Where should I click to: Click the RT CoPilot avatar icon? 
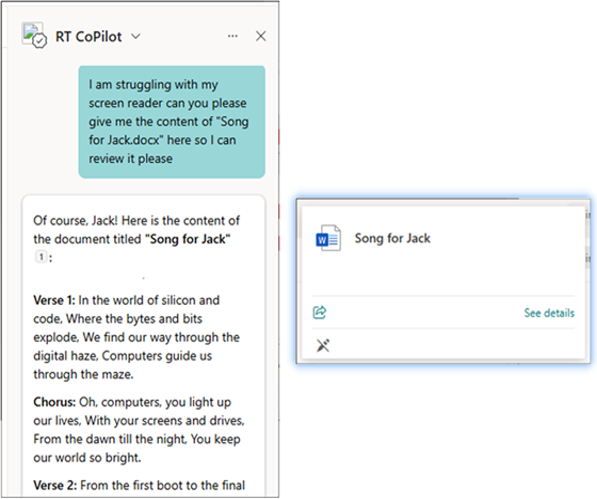34,35
